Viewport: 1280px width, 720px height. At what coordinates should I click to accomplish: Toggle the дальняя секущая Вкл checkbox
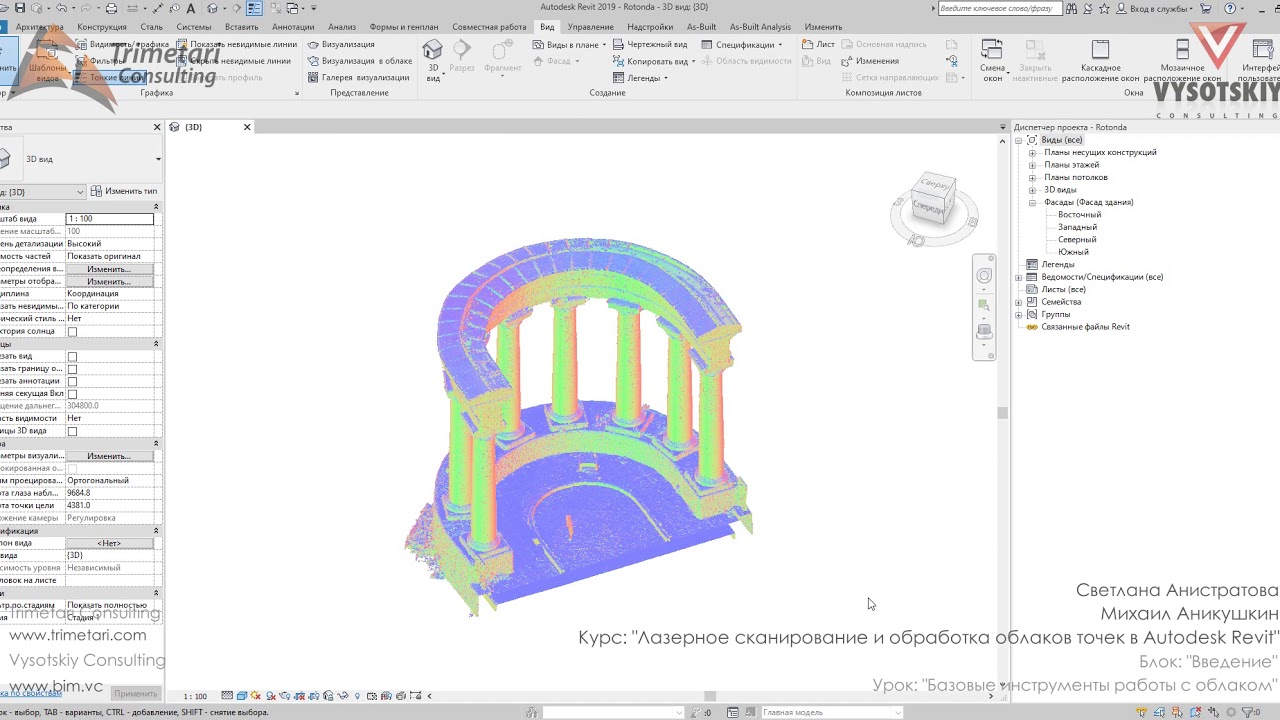[72, 394]
